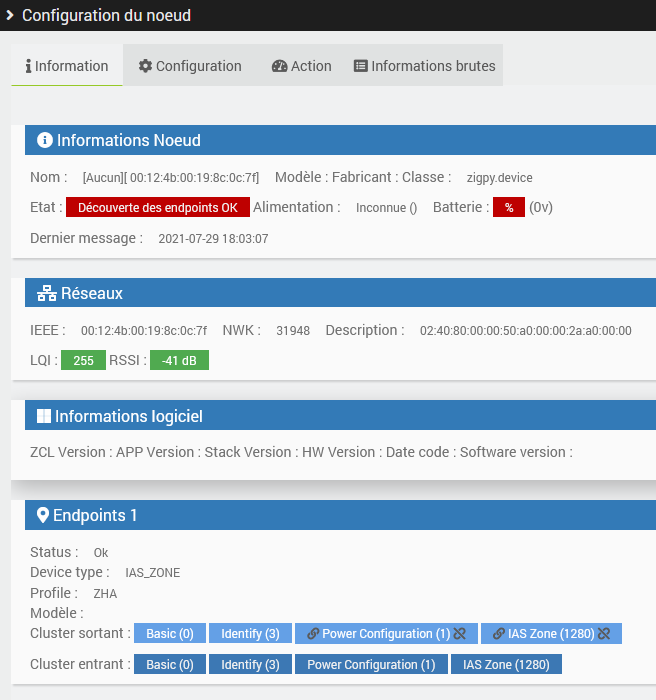Click the 'Informations logiciel' section header text
This screenshot has height=700, width=656.
(x=129, y=416)
